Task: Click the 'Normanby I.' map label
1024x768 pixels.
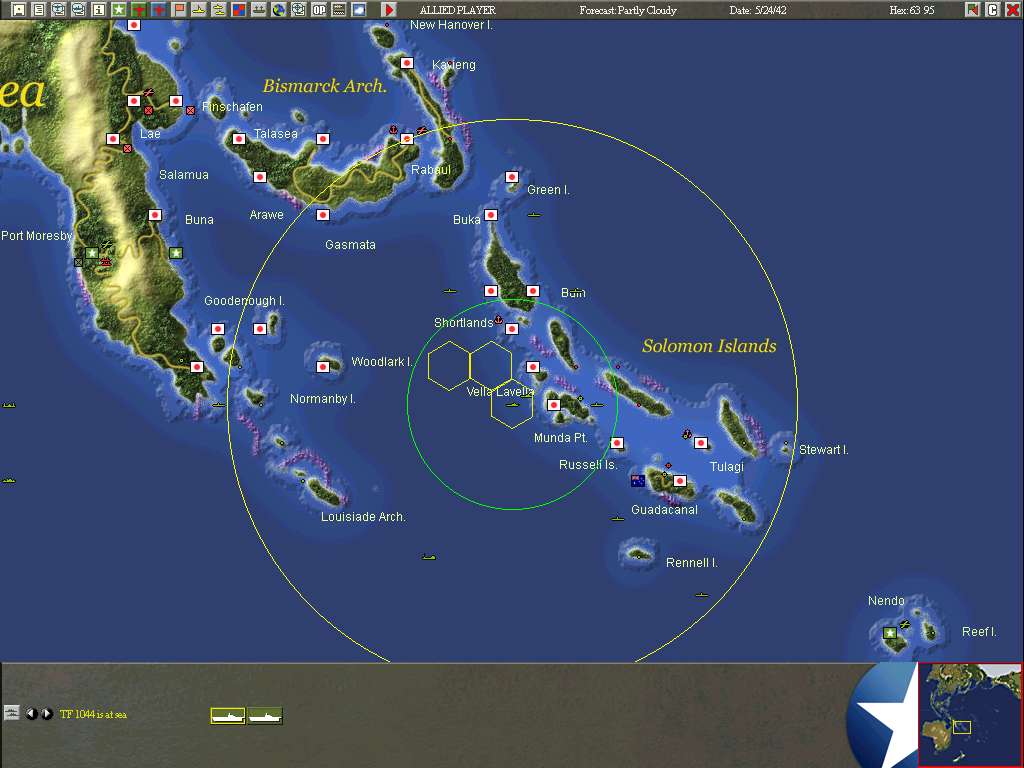Action: point(323,398)
